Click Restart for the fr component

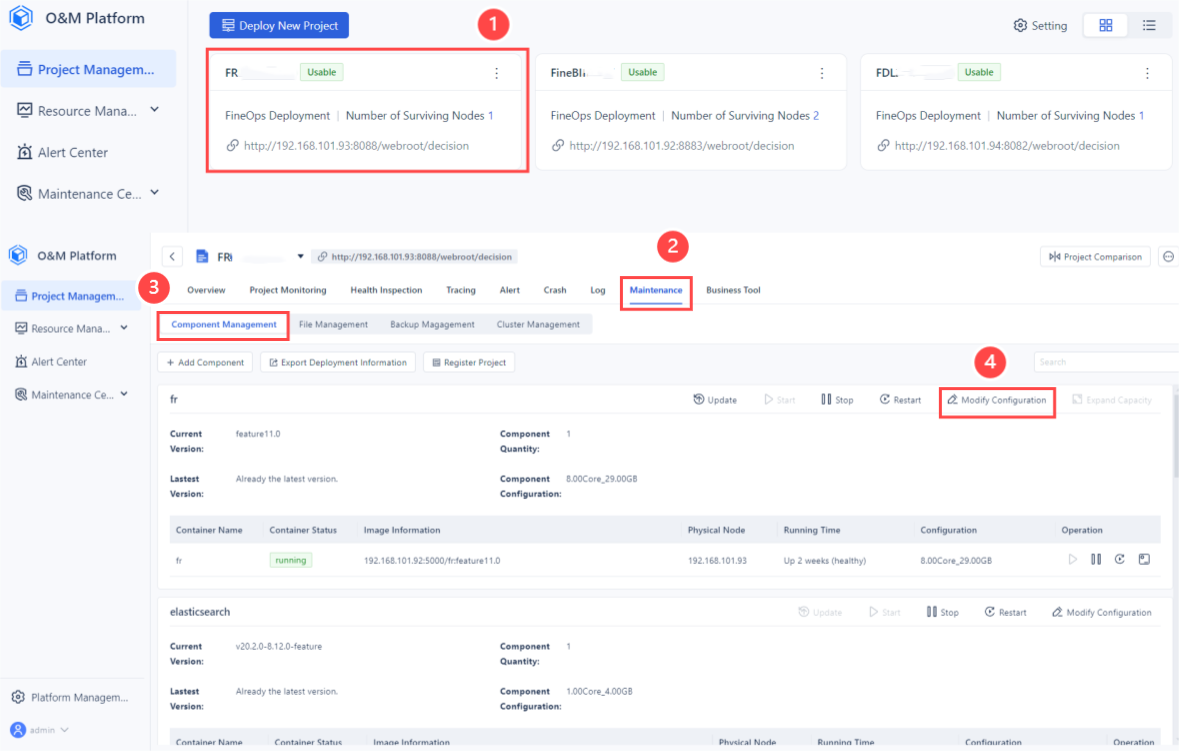coord(900,400)
